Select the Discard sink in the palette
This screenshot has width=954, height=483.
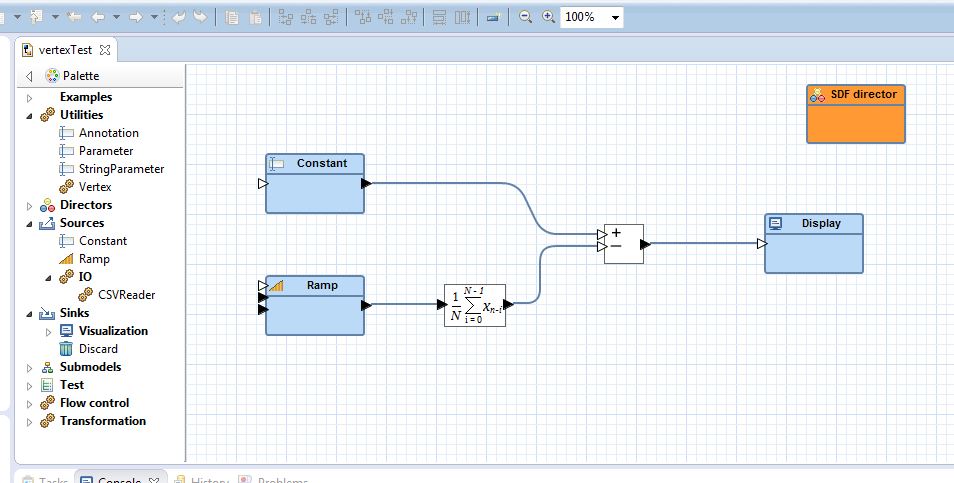(x=98, y=349)
